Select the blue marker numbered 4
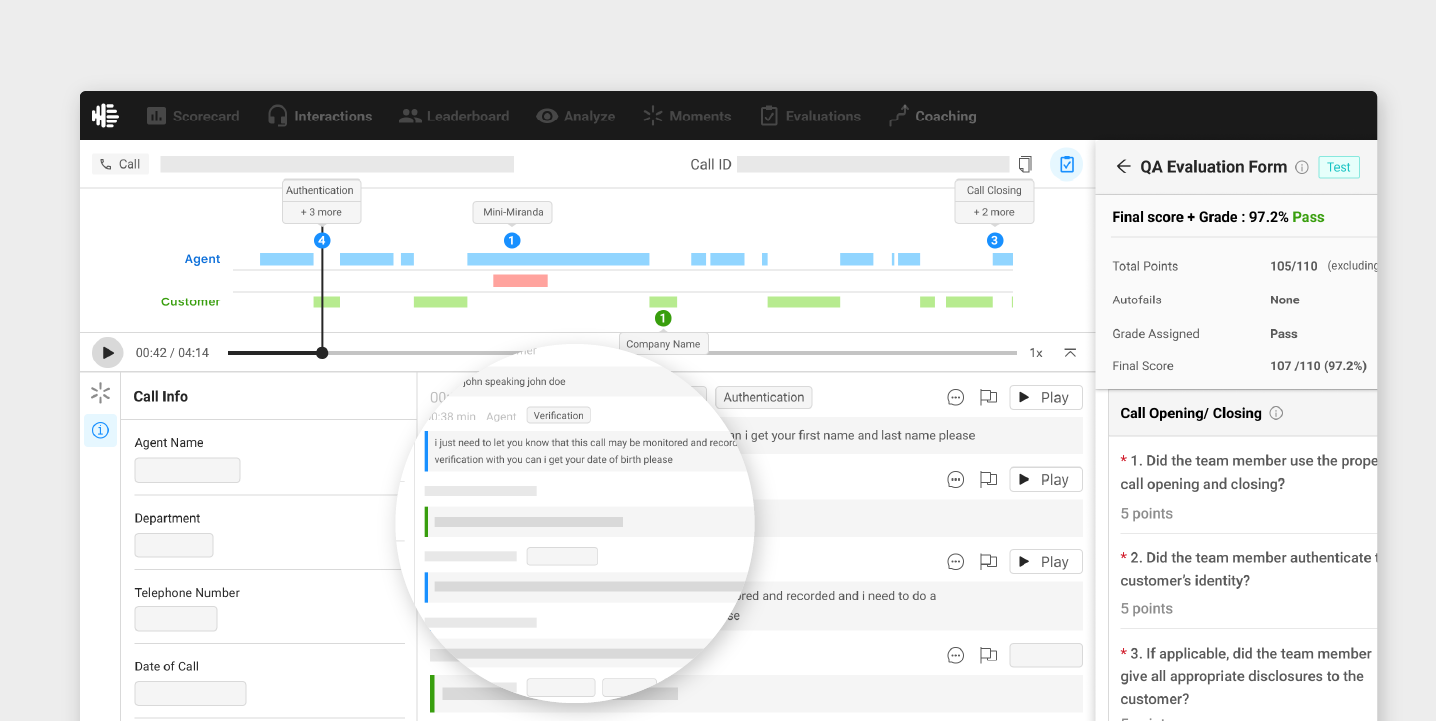The height and width of the screenshot is (721, 1436). click(322, 241)
